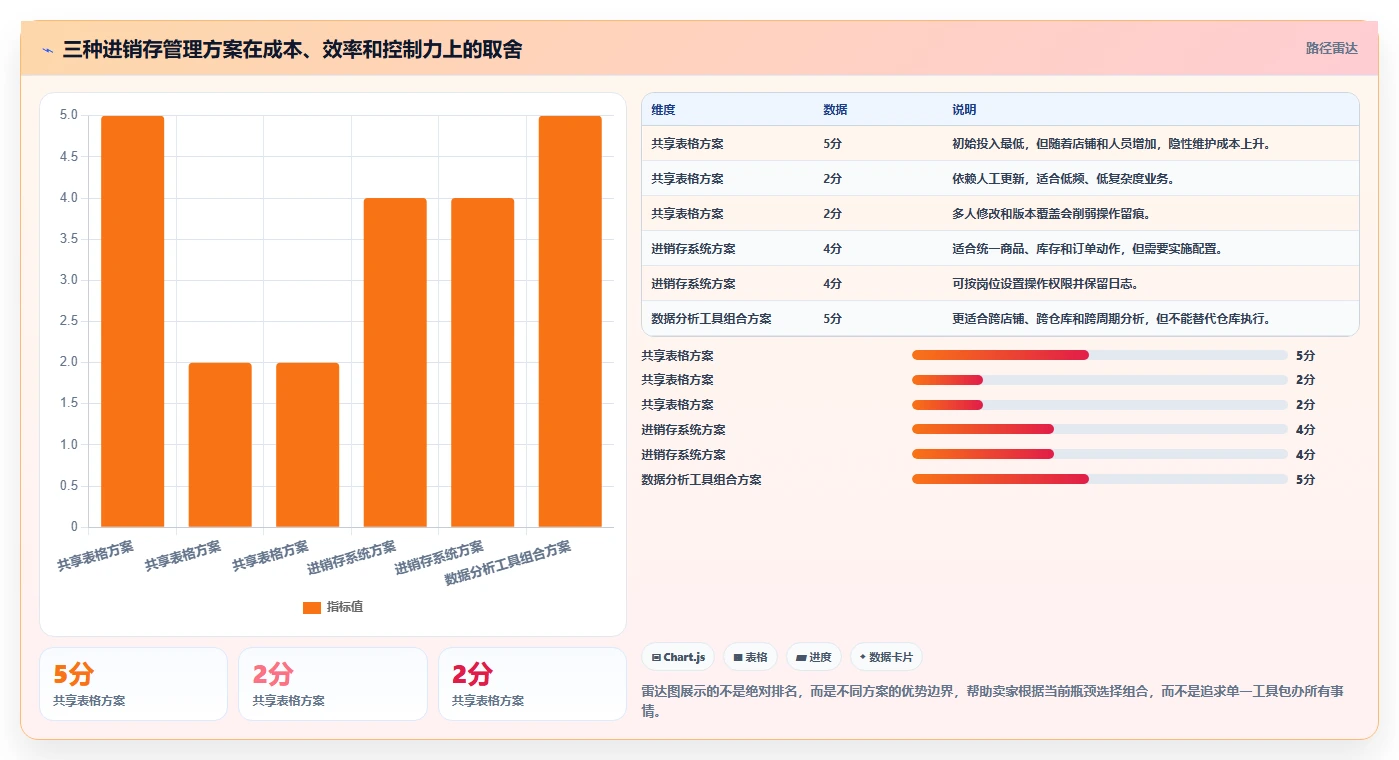Open the pink 2分 共享表格方案 card
This screenshot has width=1399, height=760.
(x=332, y=684)
